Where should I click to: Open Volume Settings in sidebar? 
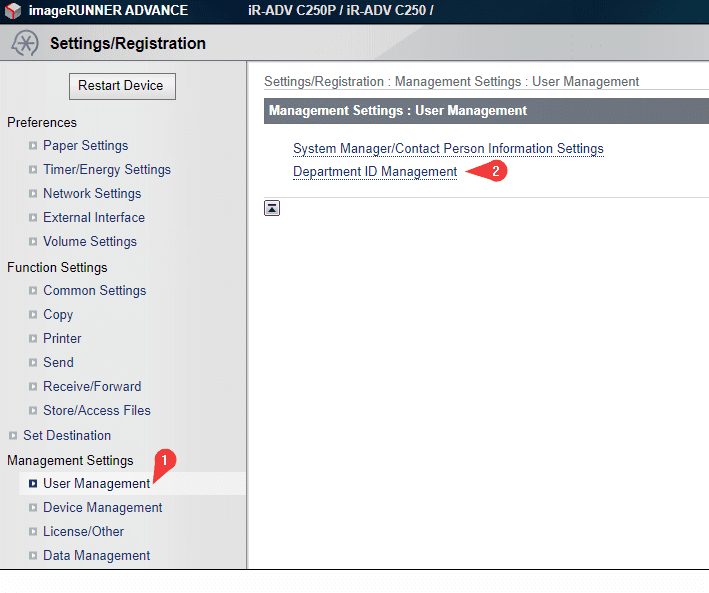click(90, 242)
